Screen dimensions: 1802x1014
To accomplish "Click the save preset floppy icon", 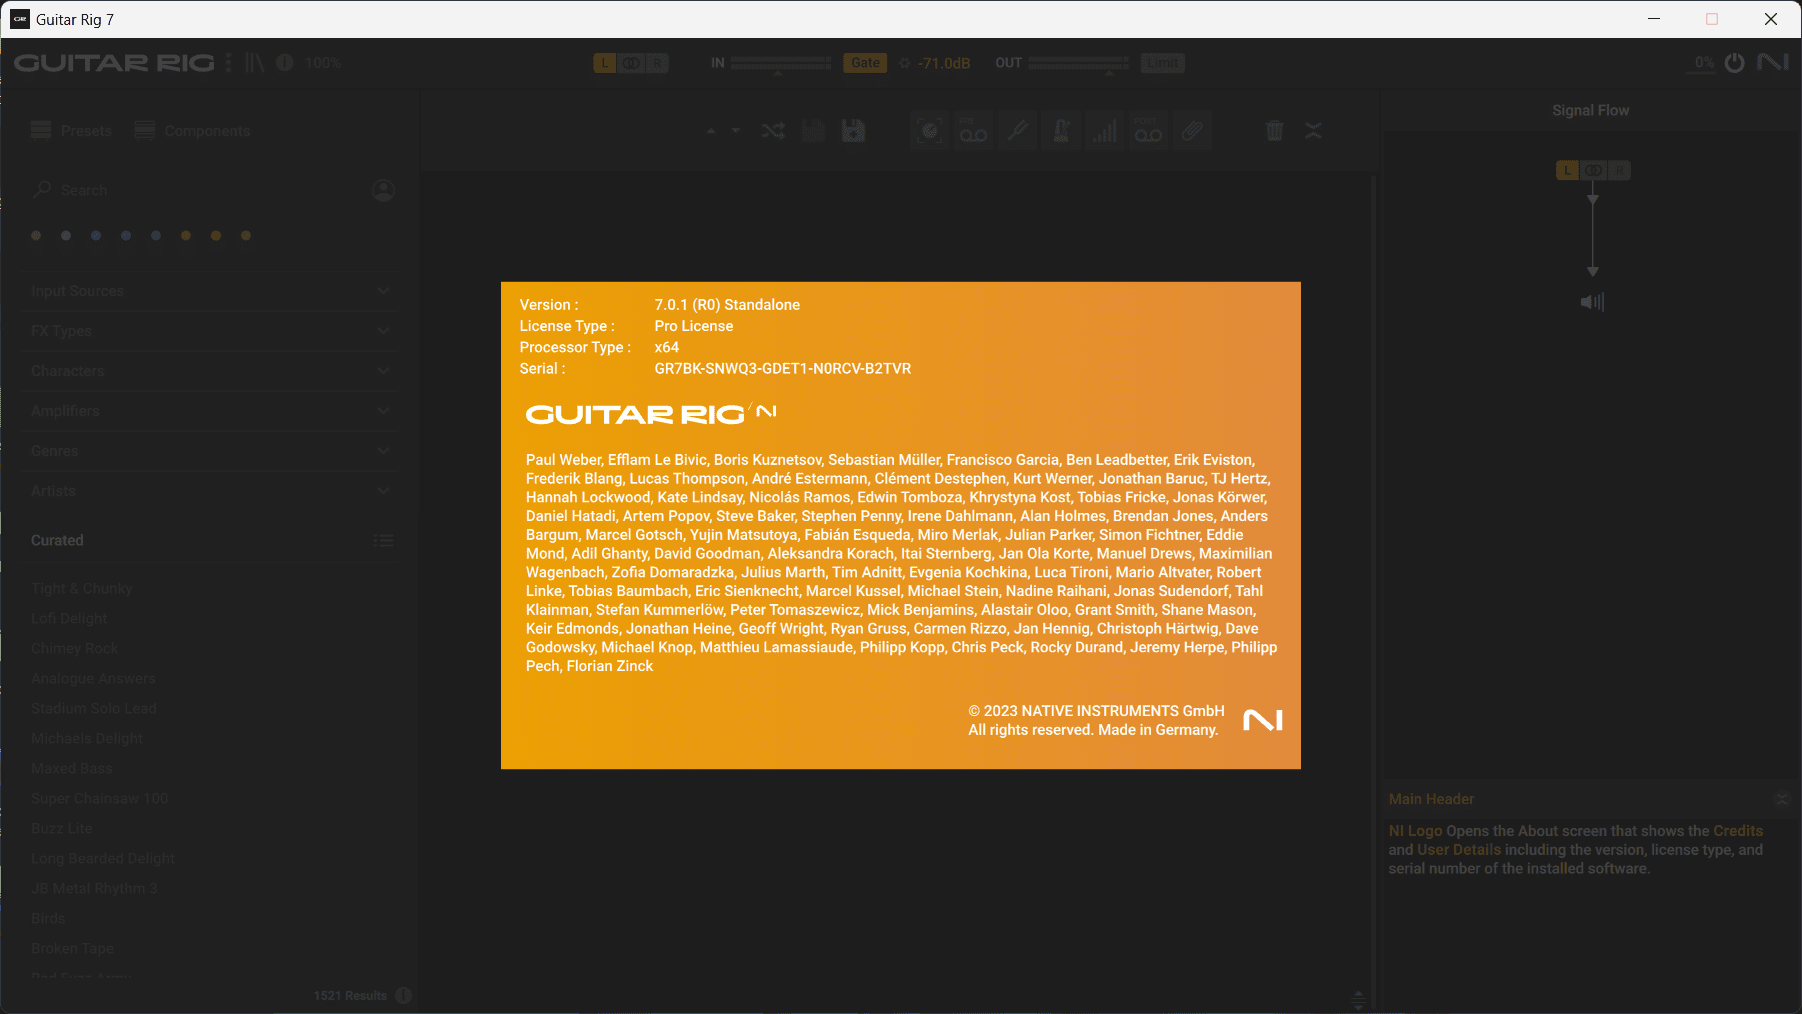I will 813,131.
